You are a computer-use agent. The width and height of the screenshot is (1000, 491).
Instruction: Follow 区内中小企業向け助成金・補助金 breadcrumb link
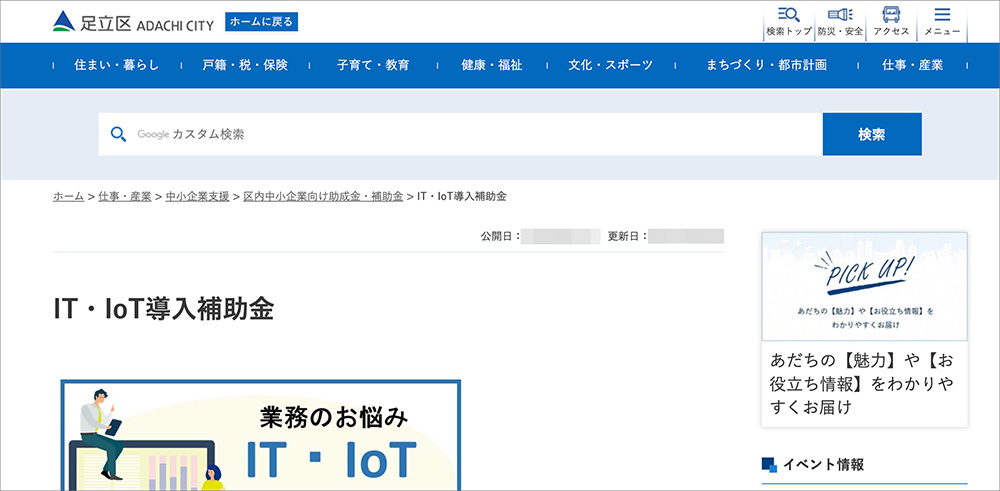click(x=323, y=196)
